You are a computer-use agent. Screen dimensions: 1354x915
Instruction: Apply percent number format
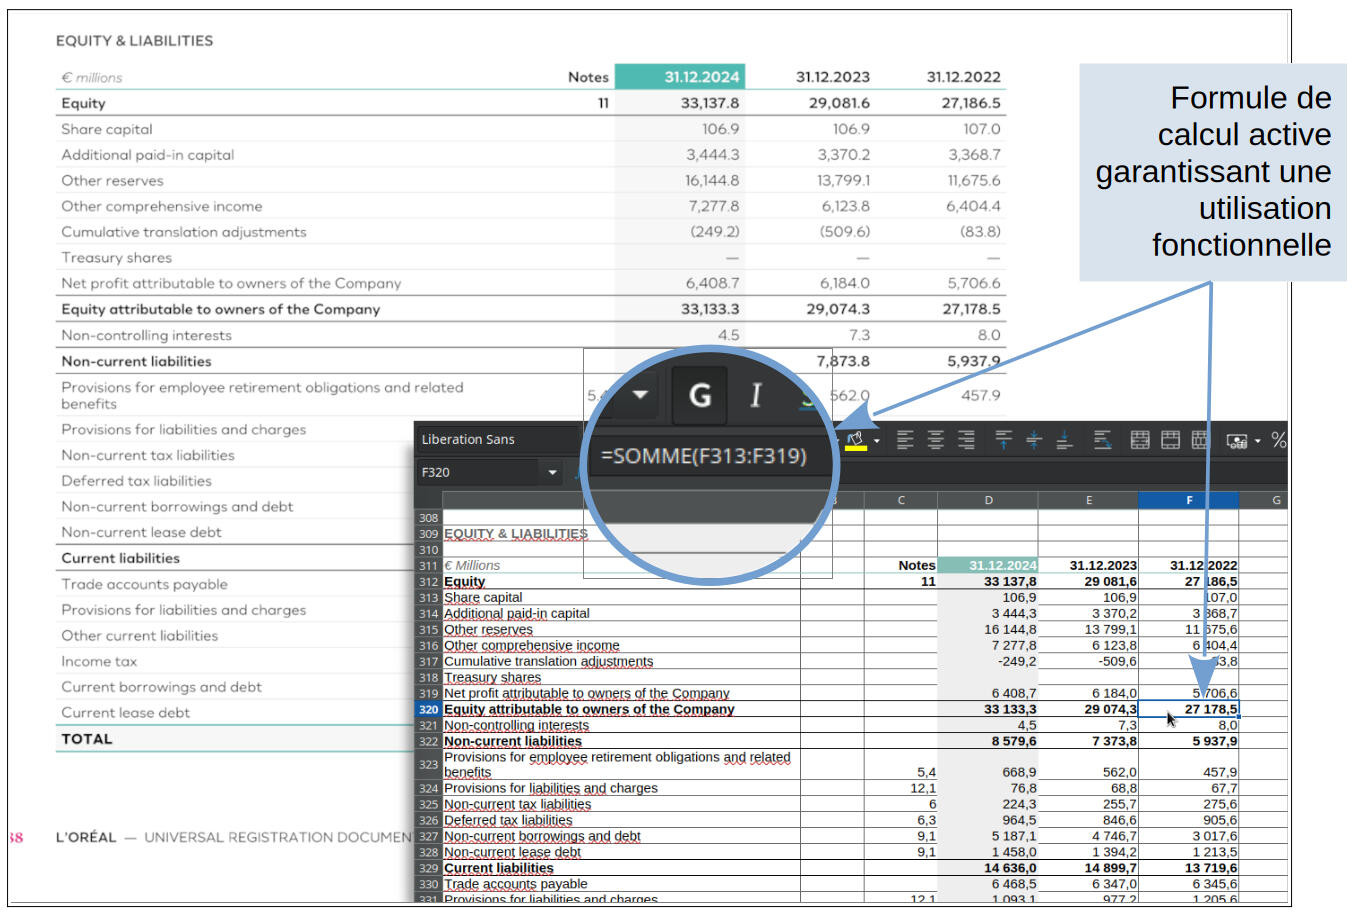[x=1278, y=440]
